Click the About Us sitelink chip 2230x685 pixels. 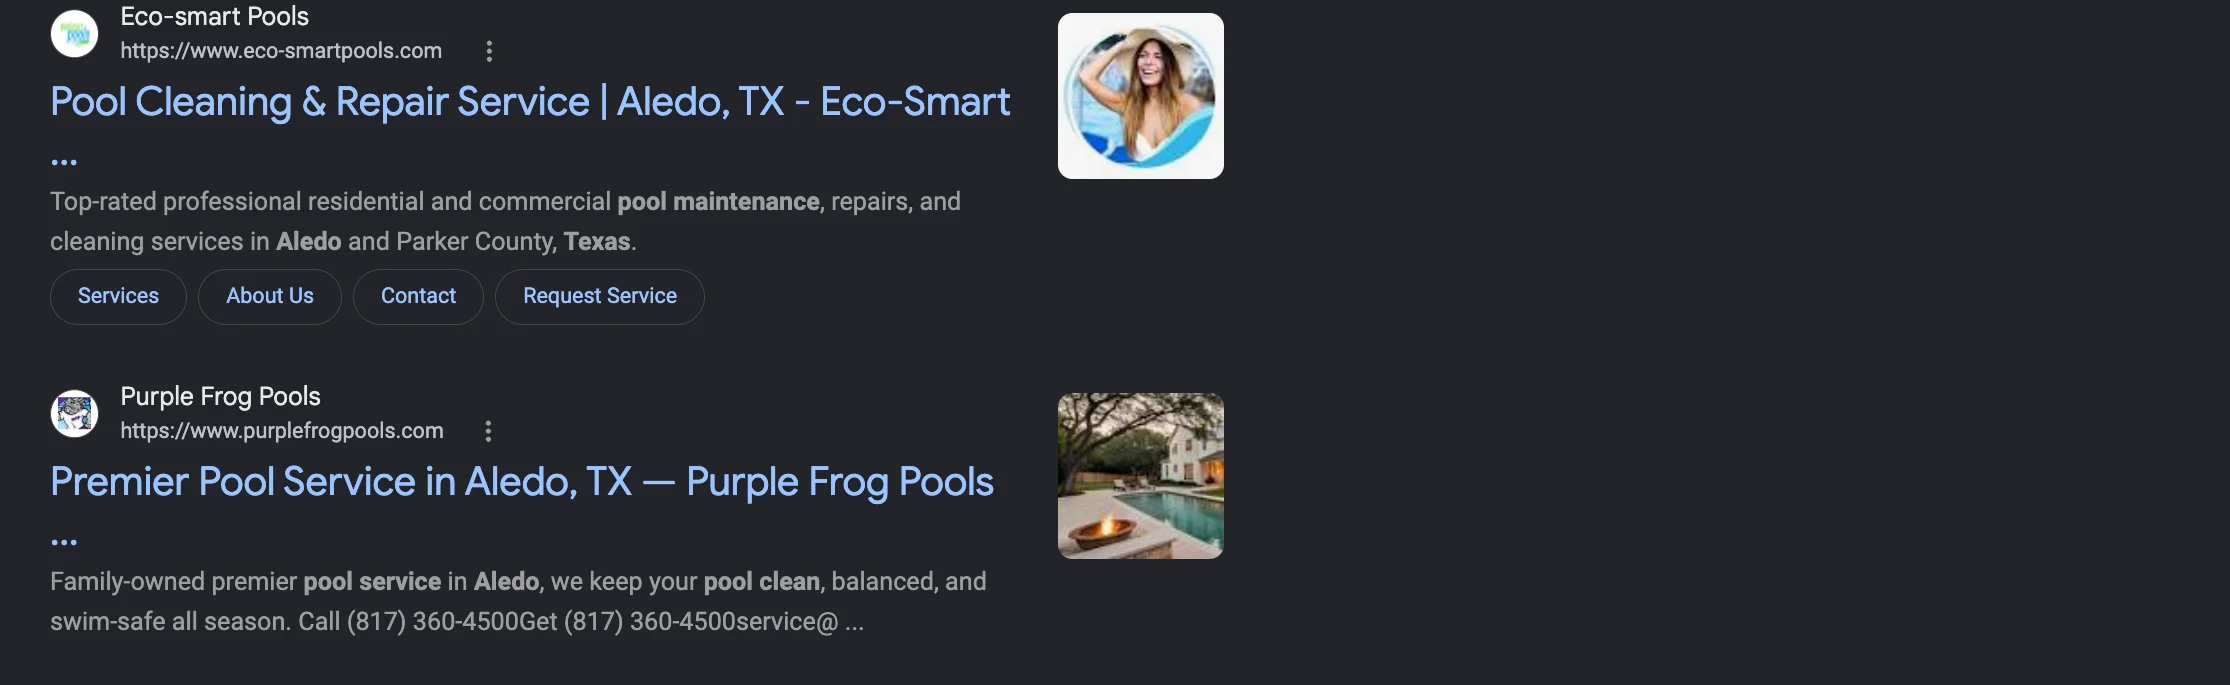tap(270, 296)
